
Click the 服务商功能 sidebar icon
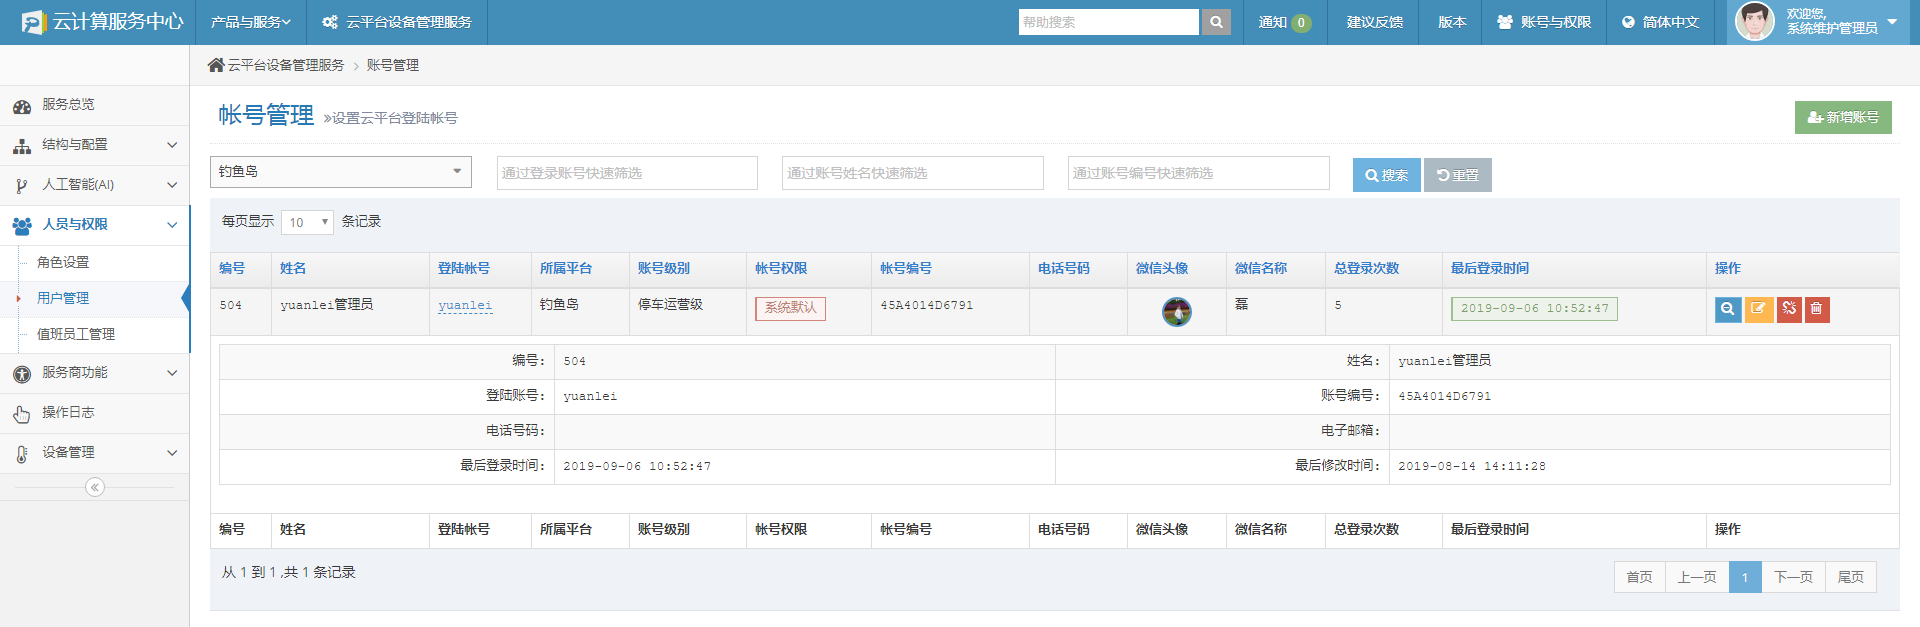[21, 373]
